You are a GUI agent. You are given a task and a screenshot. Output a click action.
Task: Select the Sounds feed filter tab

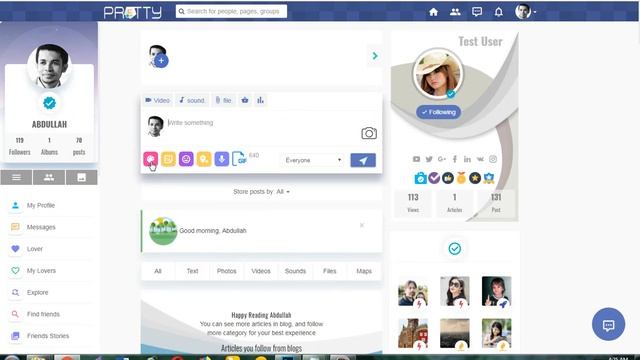[x=295, y=271]
